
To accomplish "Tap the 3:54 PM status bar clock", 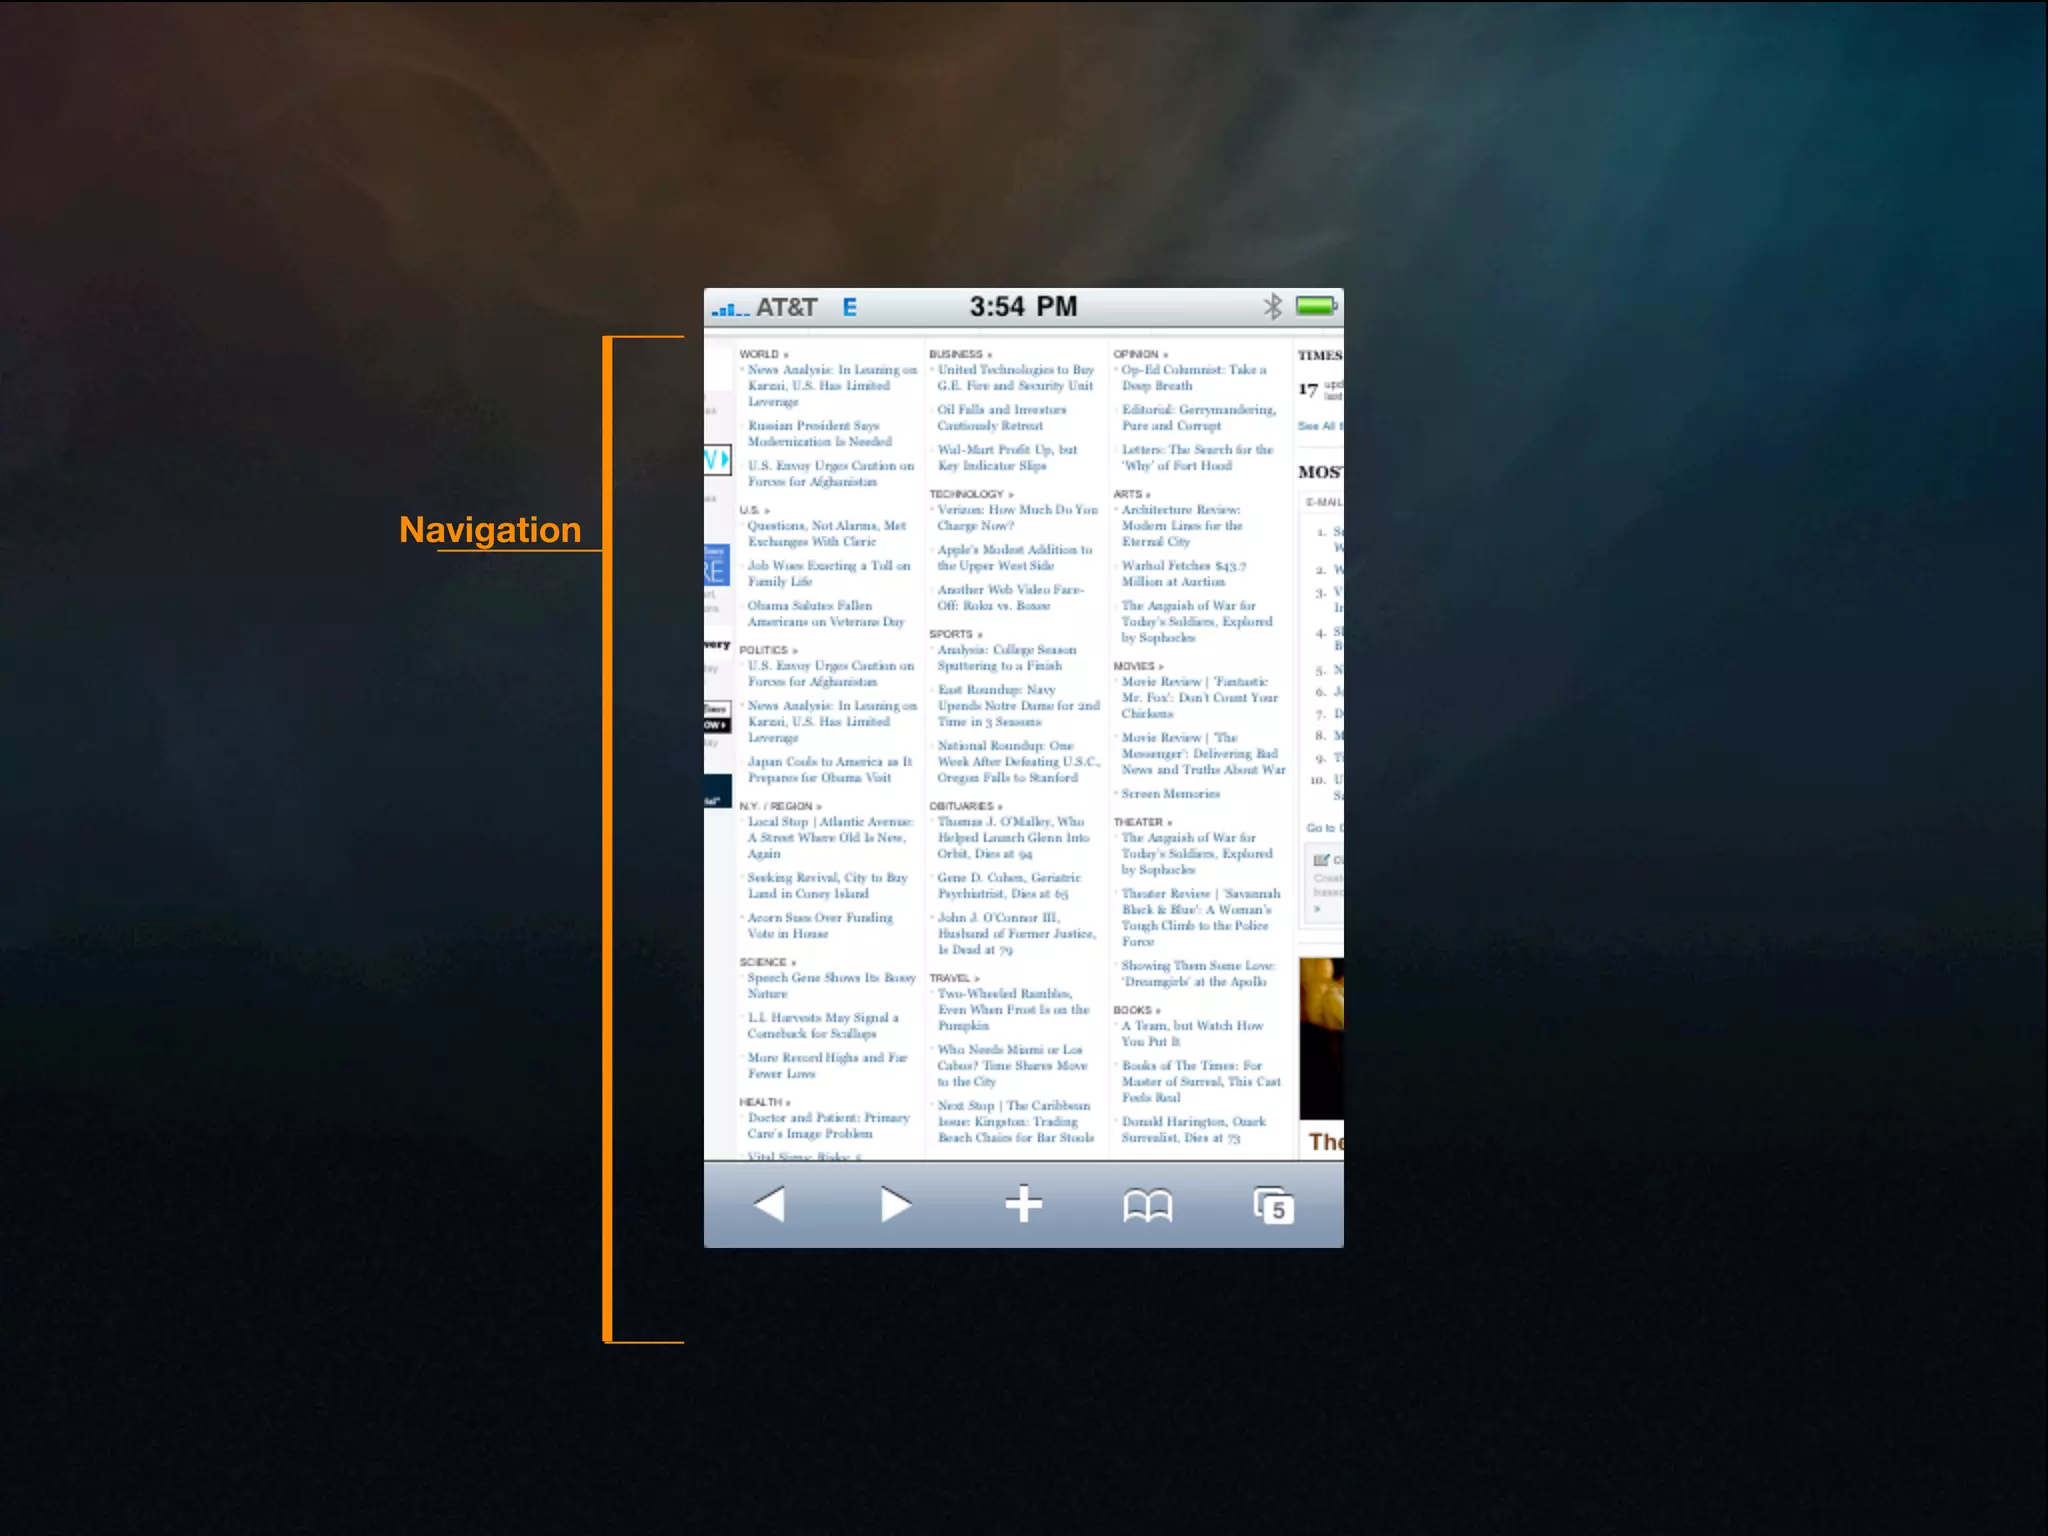I will 1023,307.
